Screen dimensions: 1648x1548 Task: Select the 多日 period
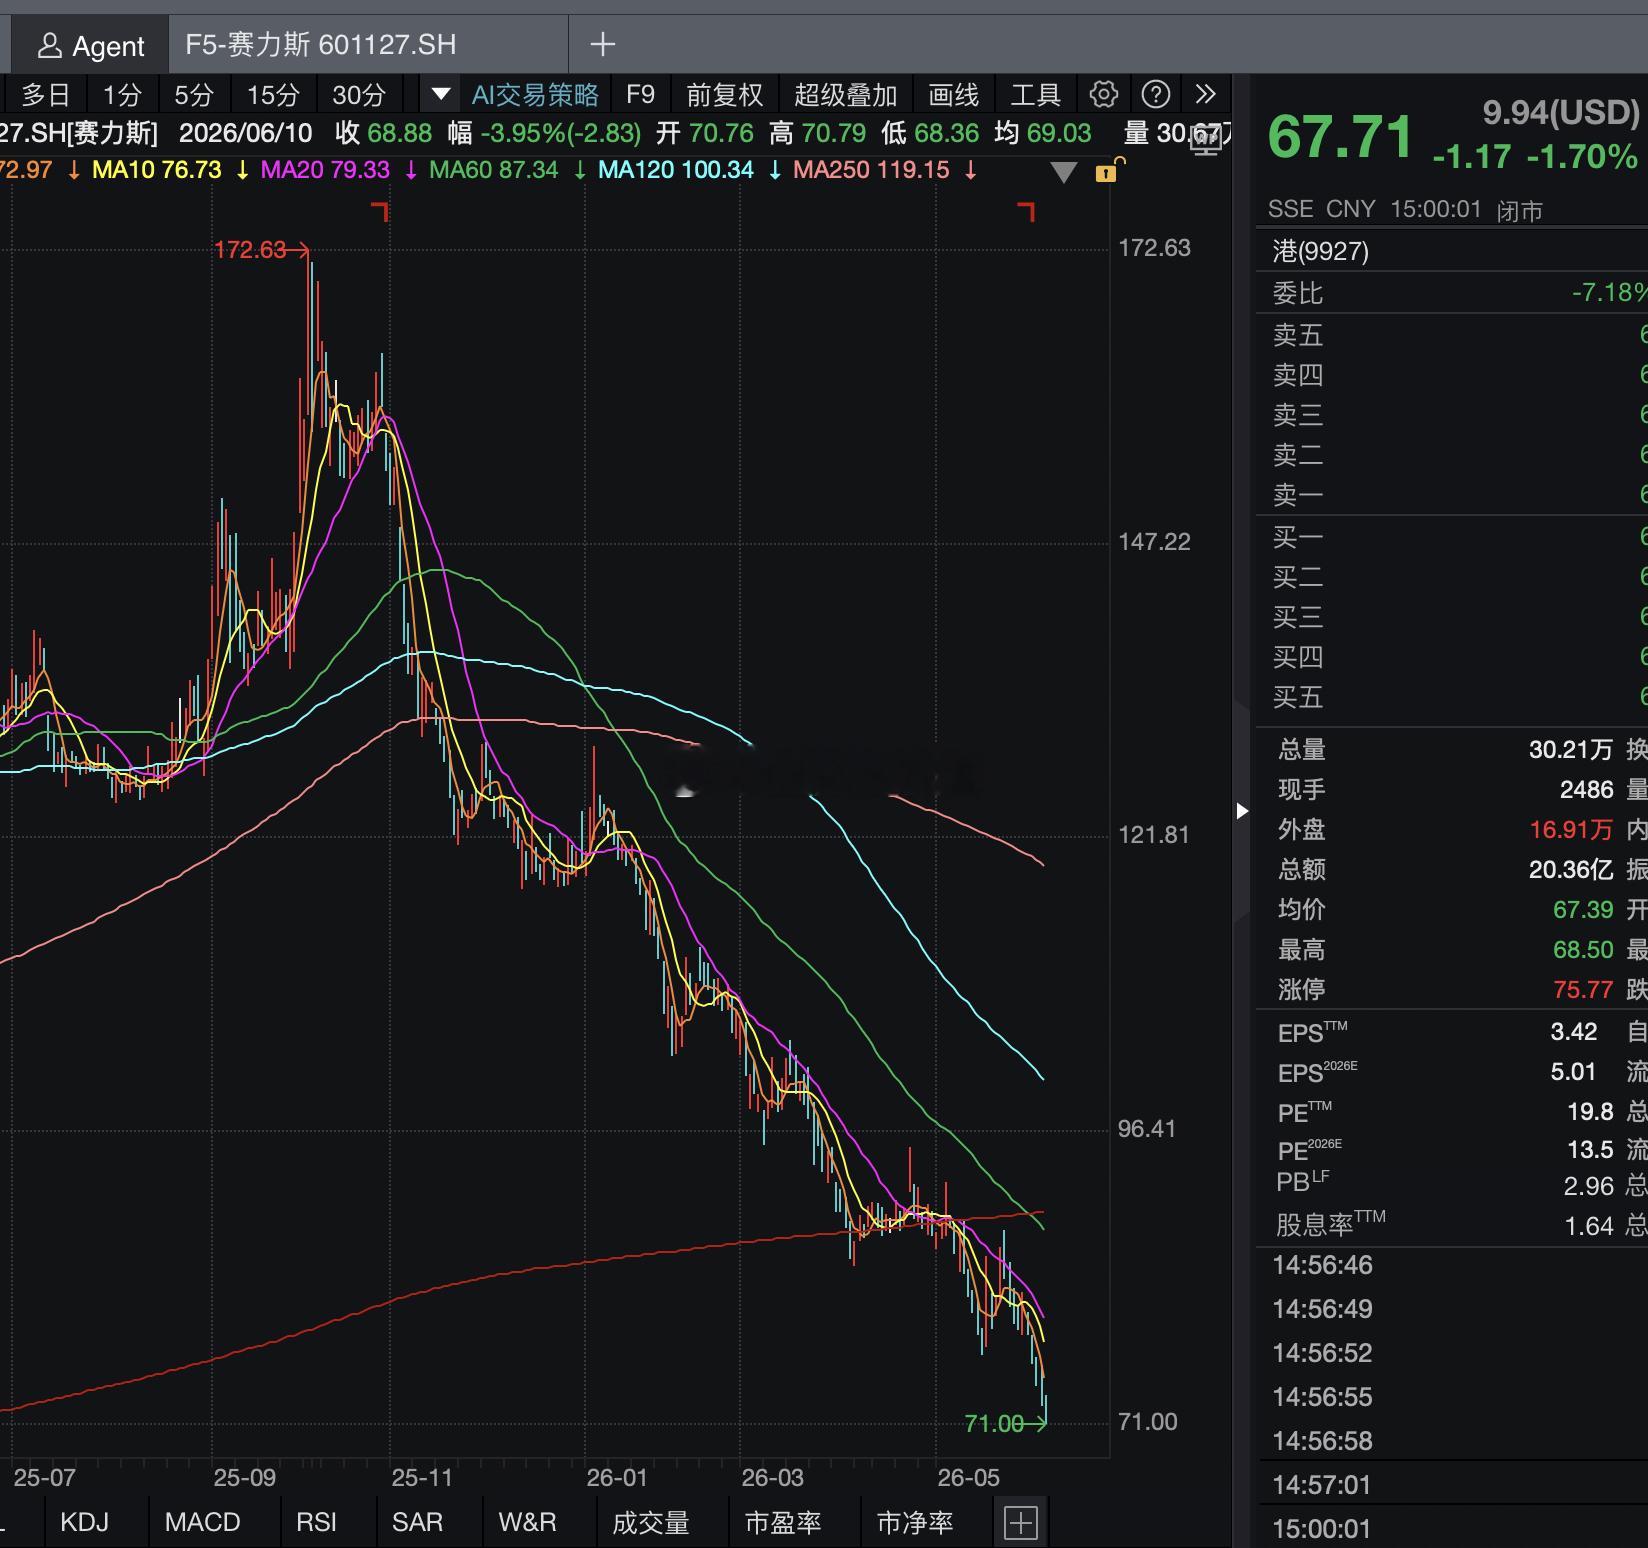pyautogui.click(x=45, y=95)
